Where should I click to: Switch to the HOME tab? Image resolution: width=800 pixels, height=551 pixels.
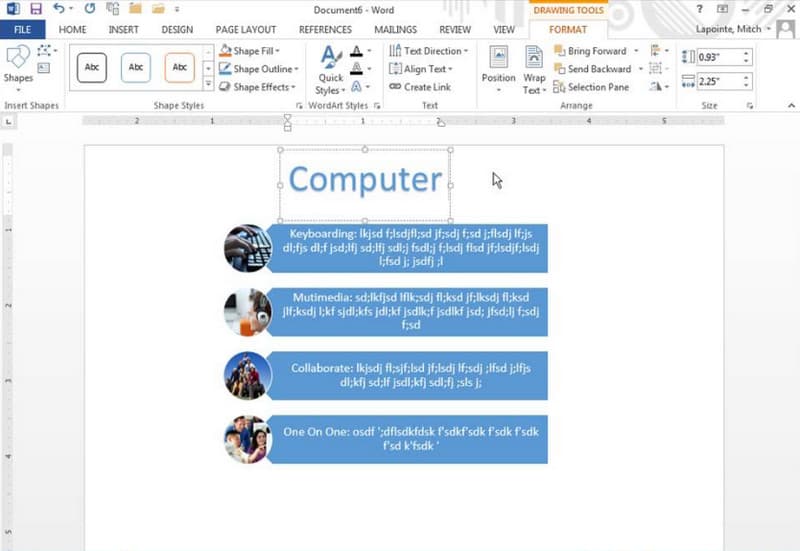pyautogui.click(x=72, y=30)
